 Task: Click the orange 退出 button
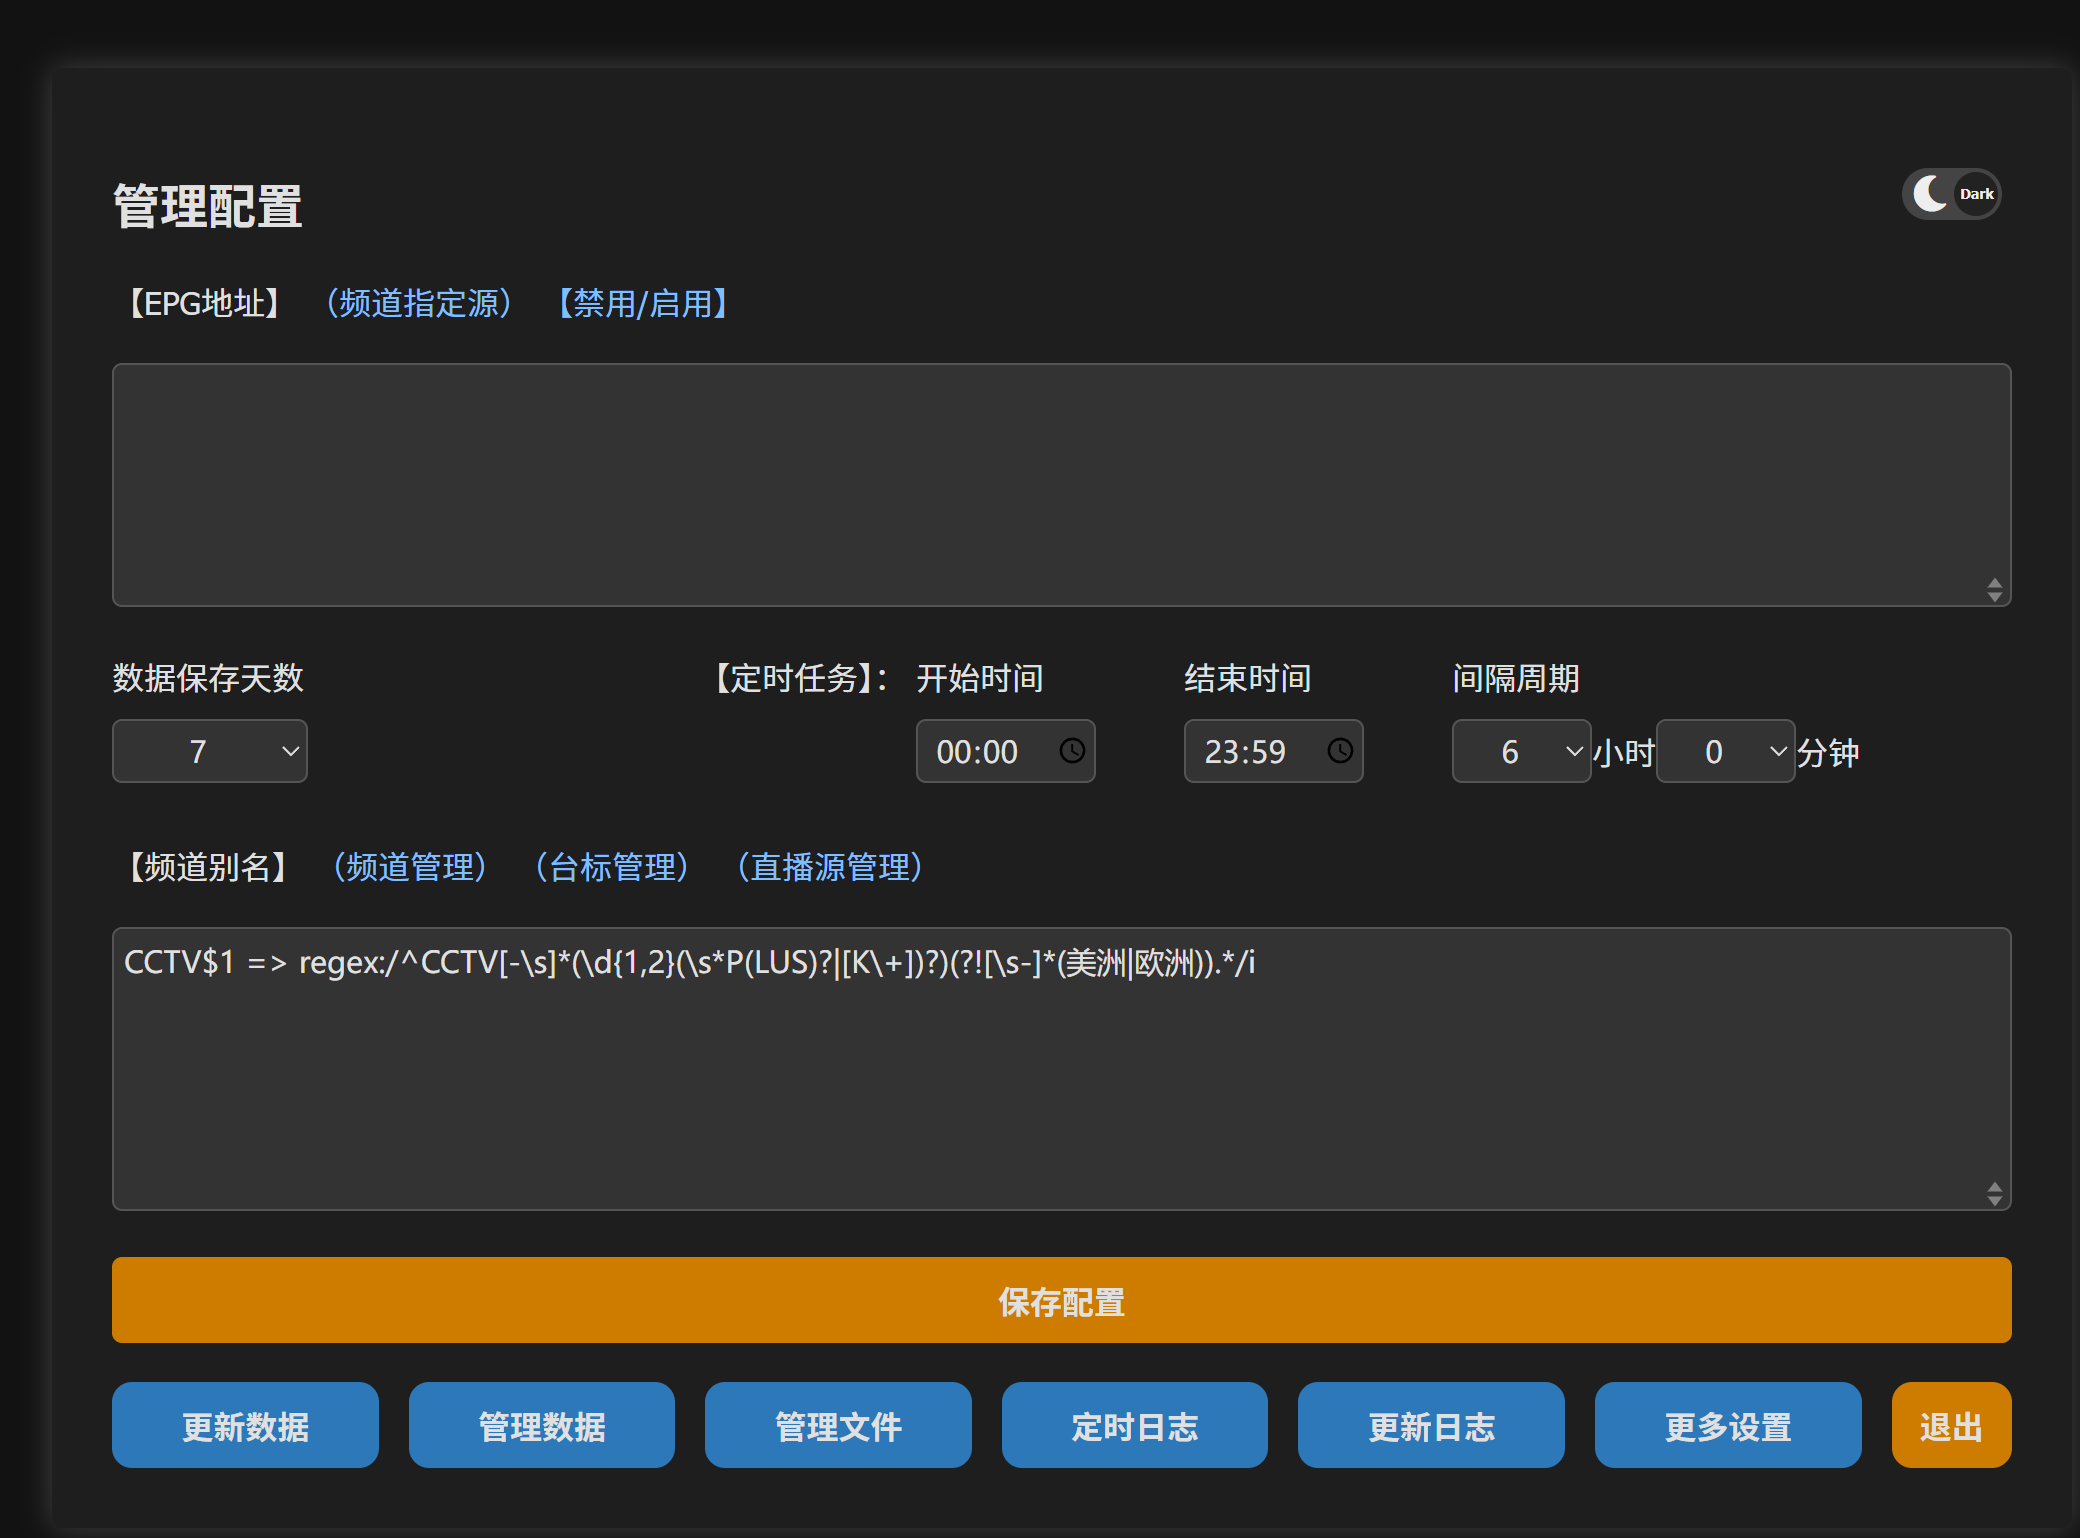(1950, 1425)
